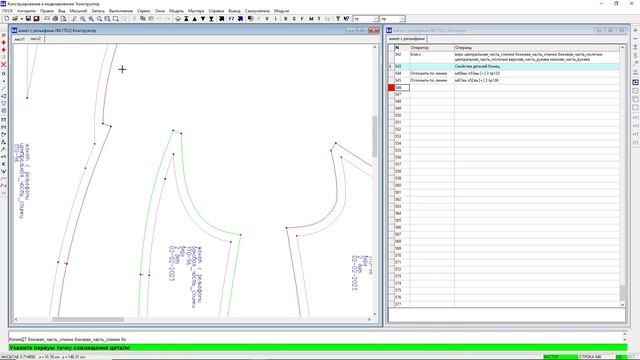This screenshot has width=640, height=360.
Task: Switch to the лист2 sheet tab
Action: click(36, 39)
